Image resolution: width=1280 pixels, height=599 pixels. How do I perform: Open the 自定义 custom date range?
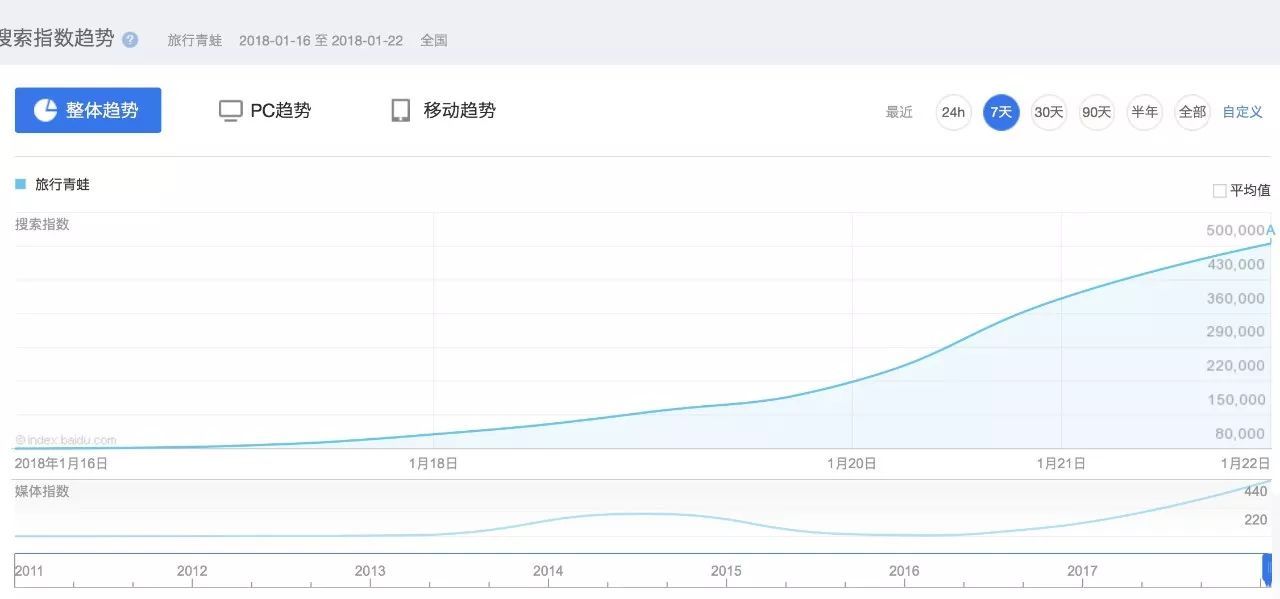(1243, 112)
